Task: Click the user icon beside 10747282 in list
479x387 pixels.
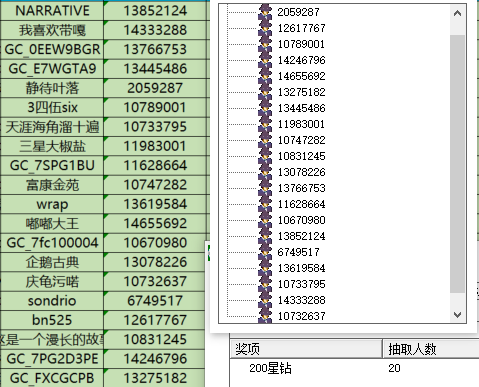Action: (x=265, y=140)
